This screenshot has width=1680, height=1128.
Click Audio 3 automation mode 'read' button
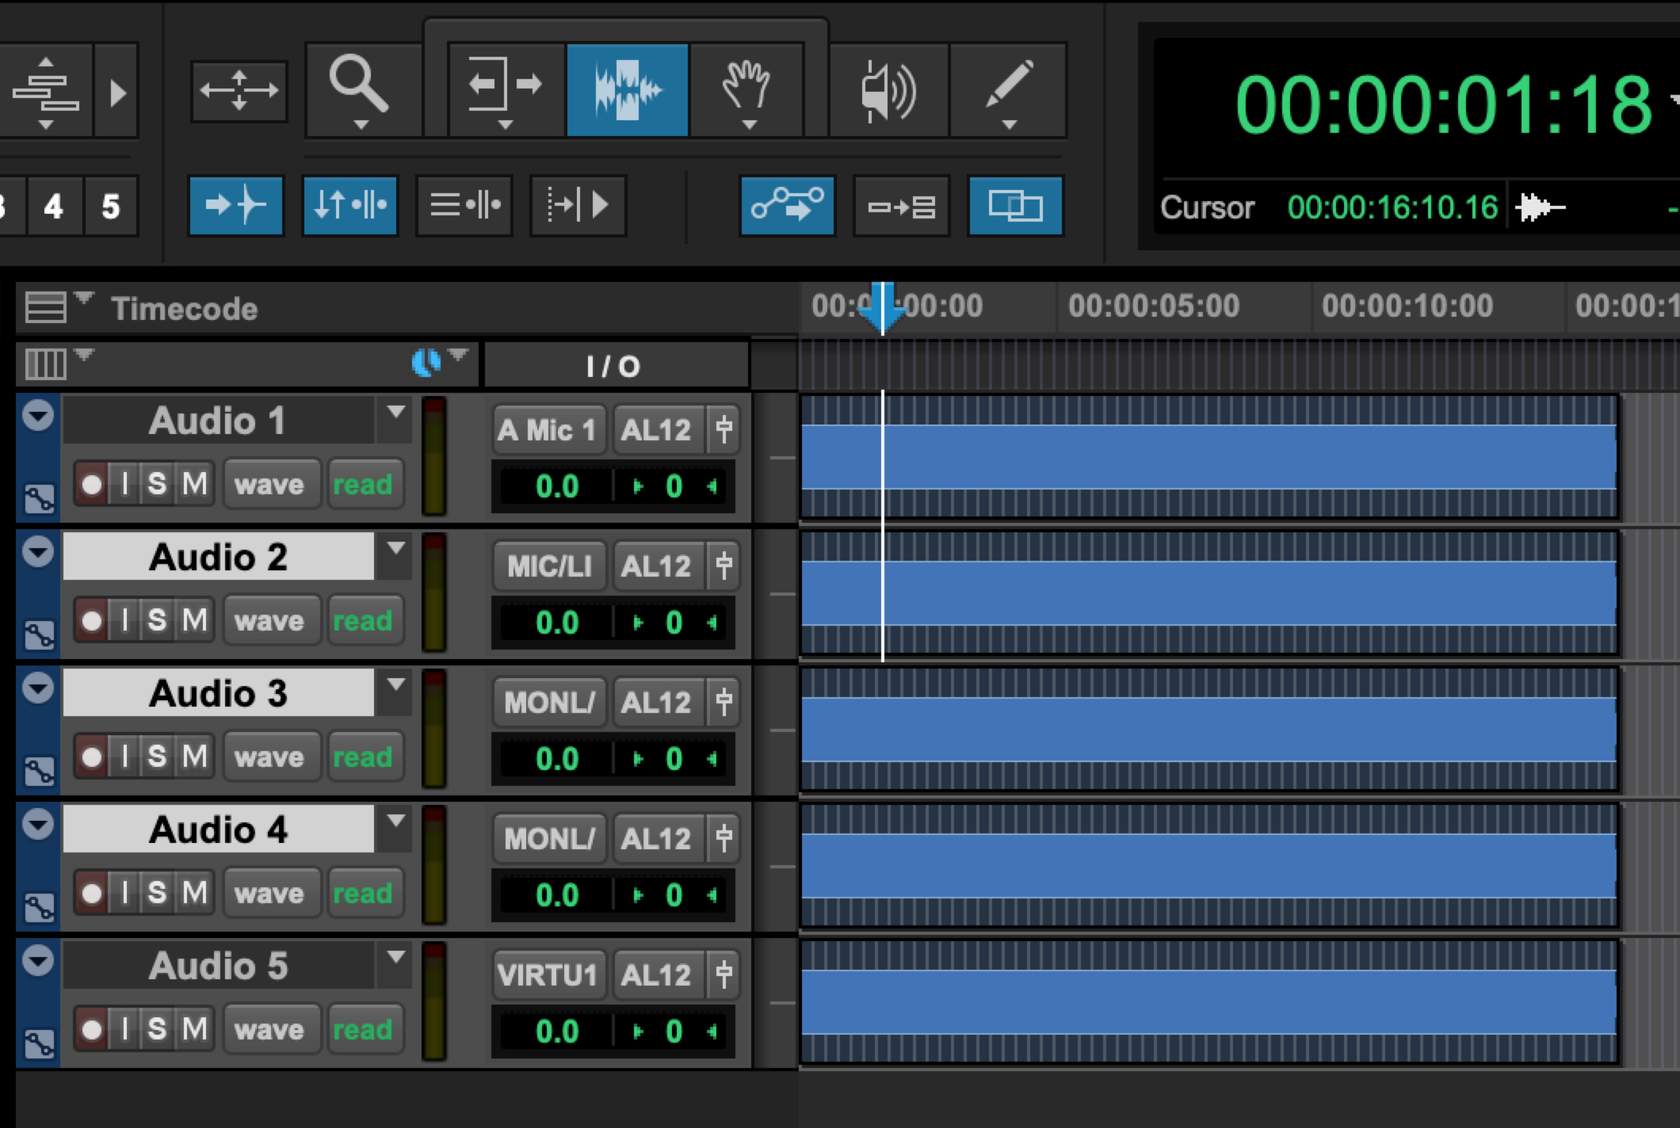click(x=363, y=757)
